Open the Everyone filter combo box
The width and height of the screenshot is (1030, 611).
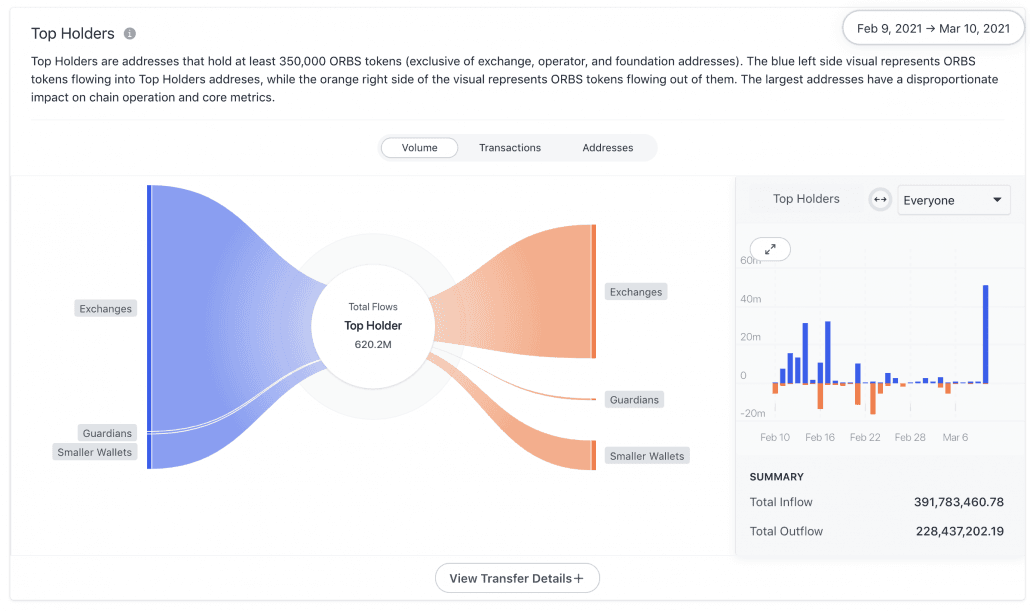(954, 200)
